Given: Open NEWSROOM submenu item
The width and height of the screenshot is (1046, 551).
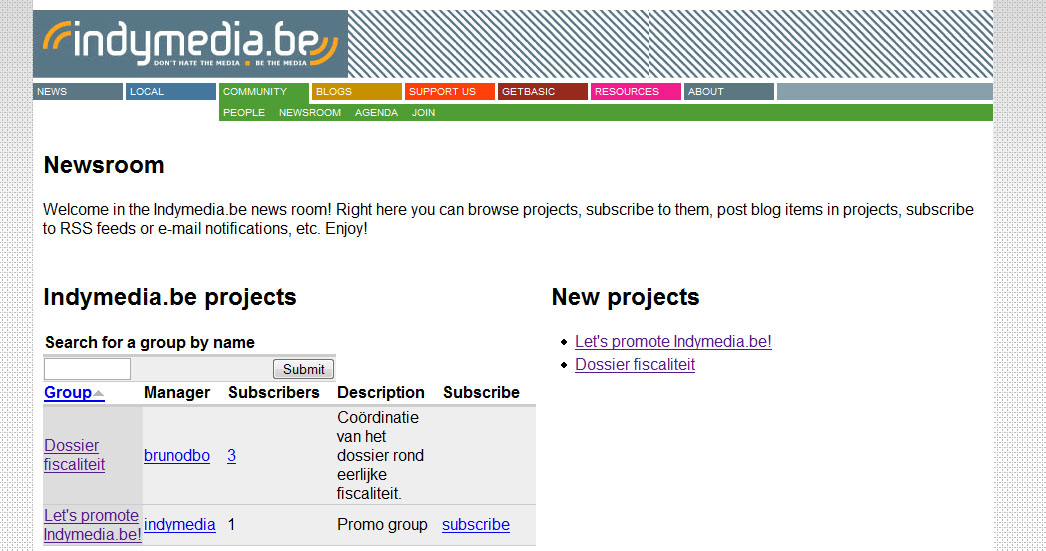Looking at the screenshot, I should tap(310, 112).
